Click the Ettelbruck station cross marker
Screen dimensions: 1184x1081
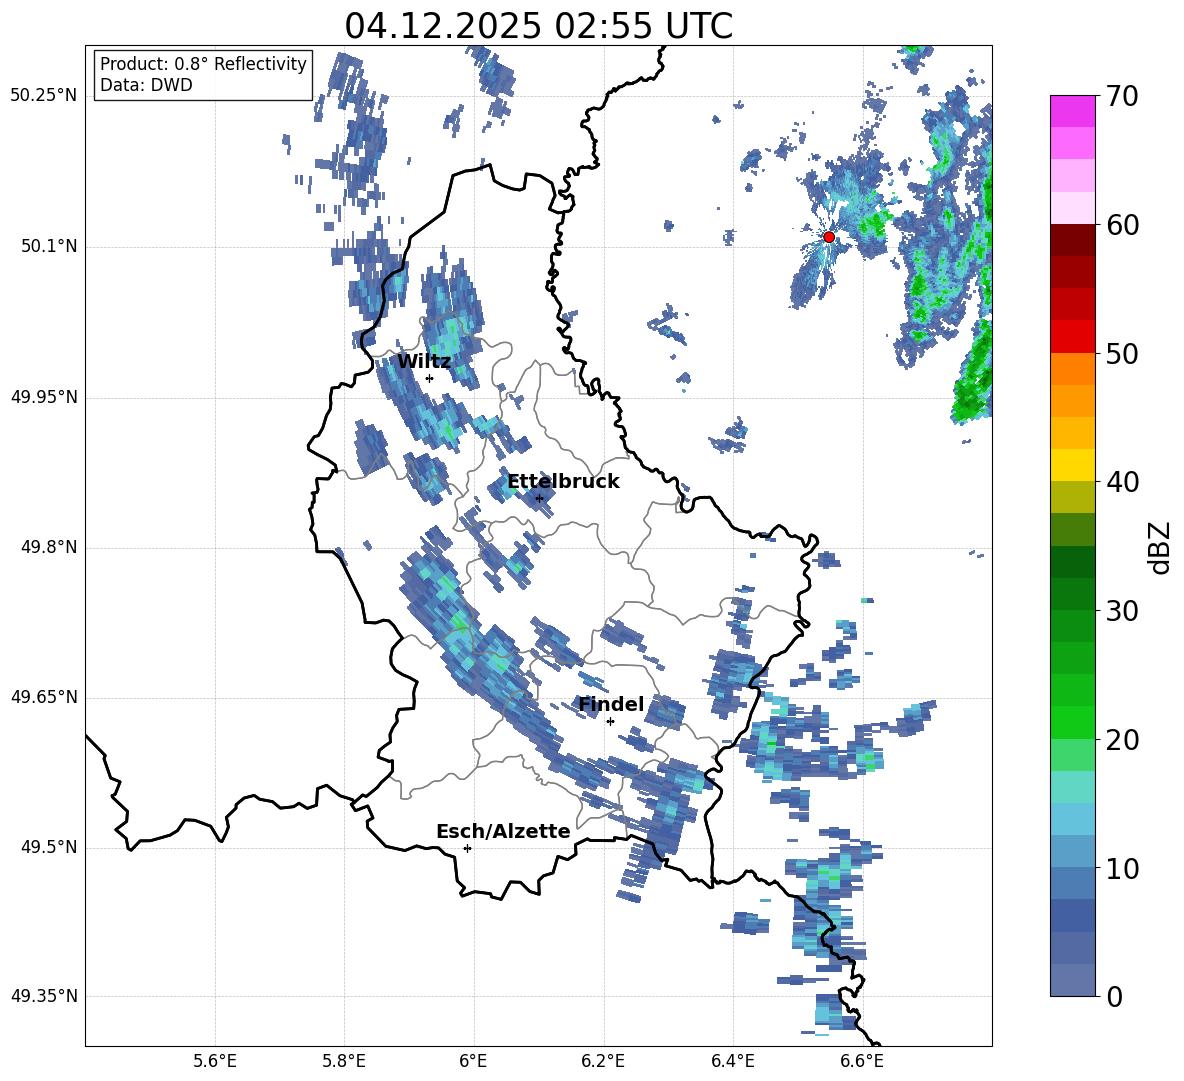click(x=539, y=498)
